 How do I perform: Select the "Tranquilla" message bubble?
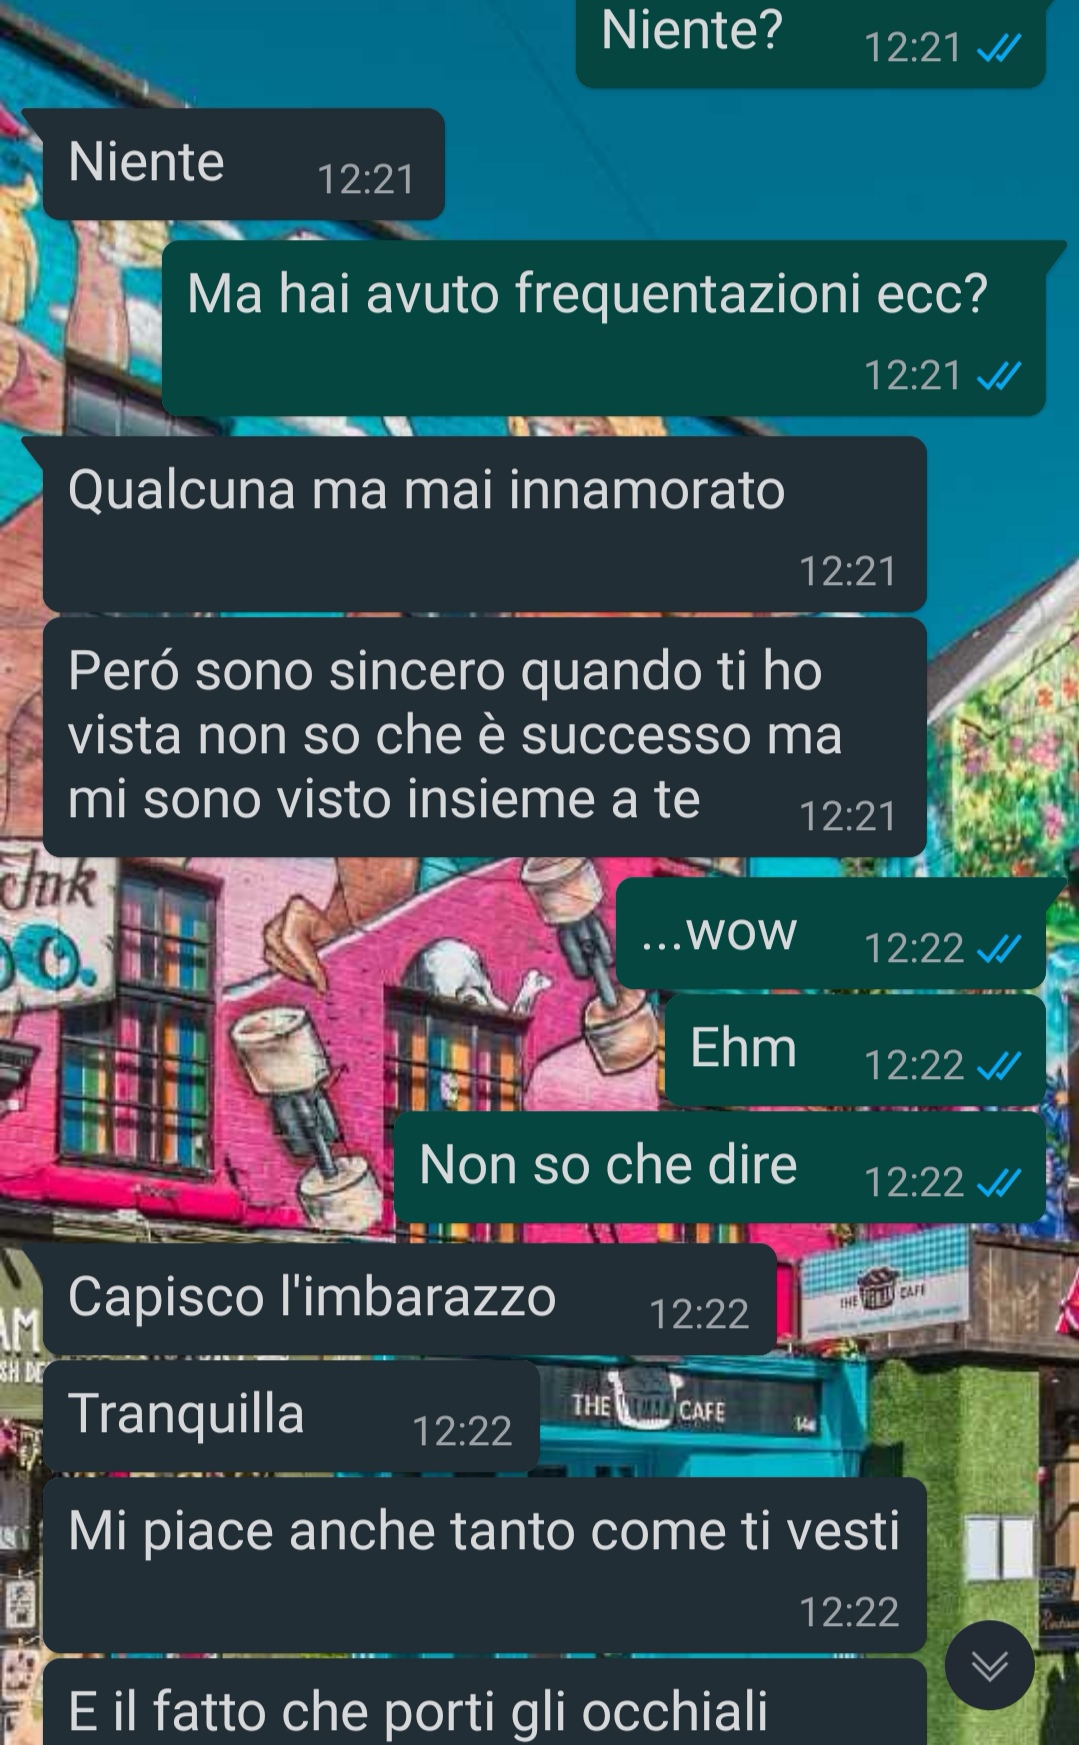[x=291, y=1416]
